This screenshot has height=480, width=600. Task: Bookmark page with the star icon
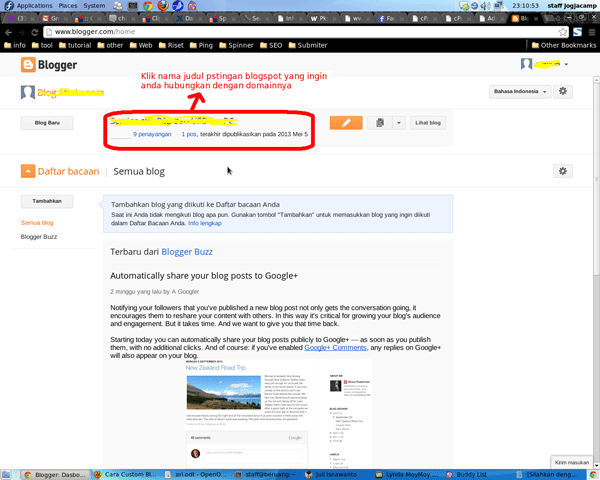(563, 32)
